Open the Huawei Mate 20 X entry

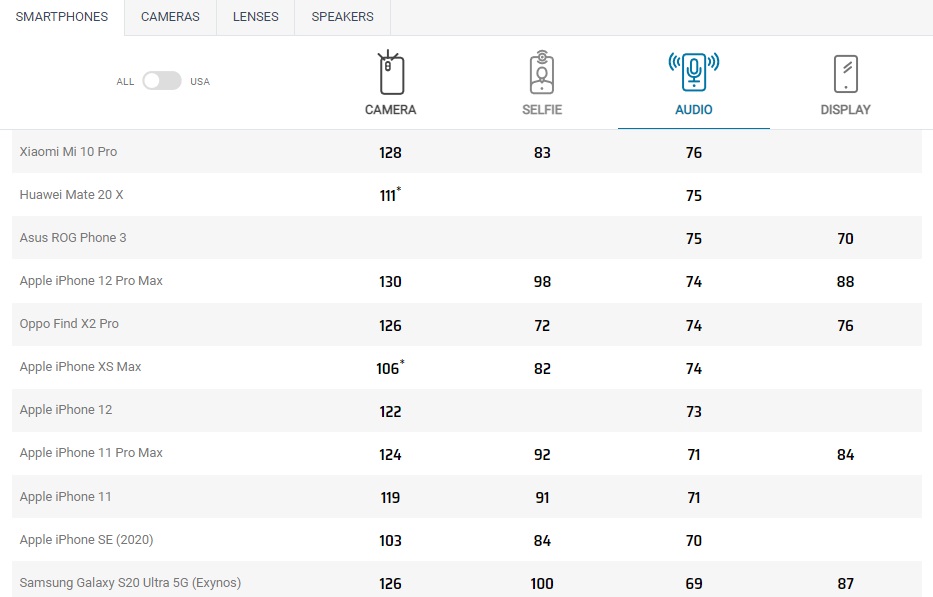(71, 195)
